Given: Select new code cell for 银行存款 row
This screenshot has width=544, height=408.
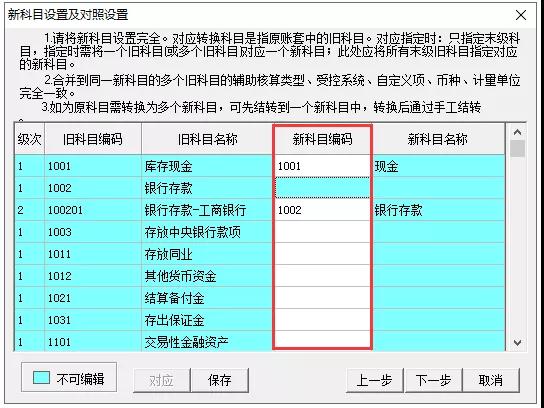Looking at the screenshot, I should coord(322,188).
